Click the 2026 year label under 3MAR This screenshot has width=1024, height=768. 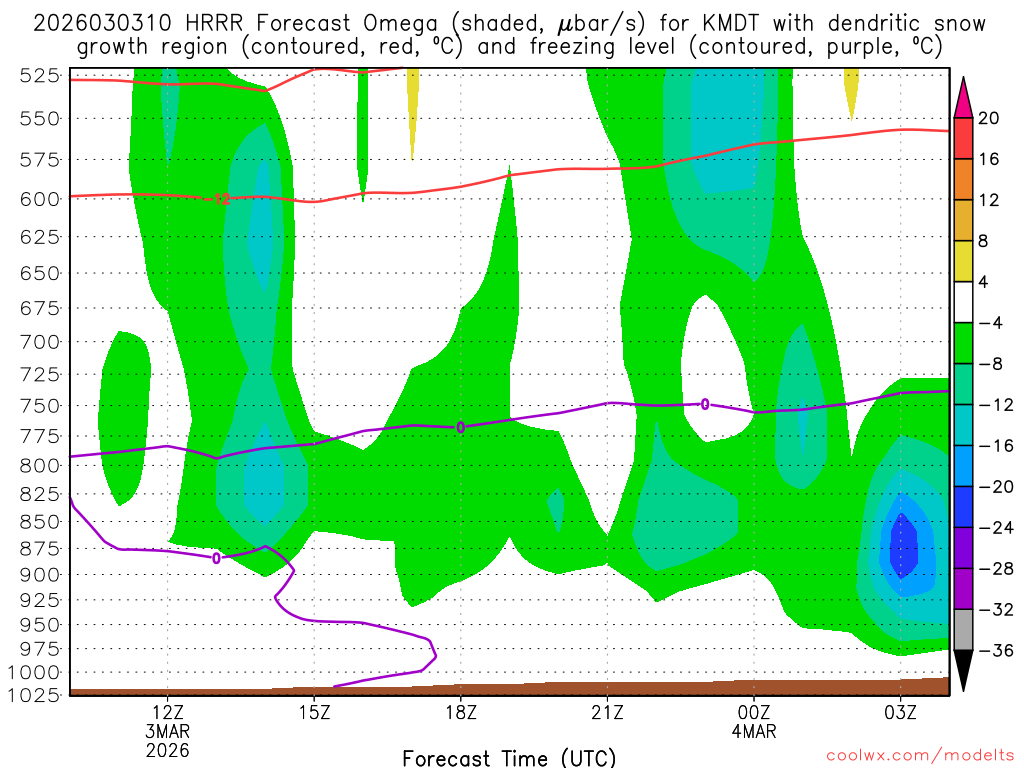point(168,750)
